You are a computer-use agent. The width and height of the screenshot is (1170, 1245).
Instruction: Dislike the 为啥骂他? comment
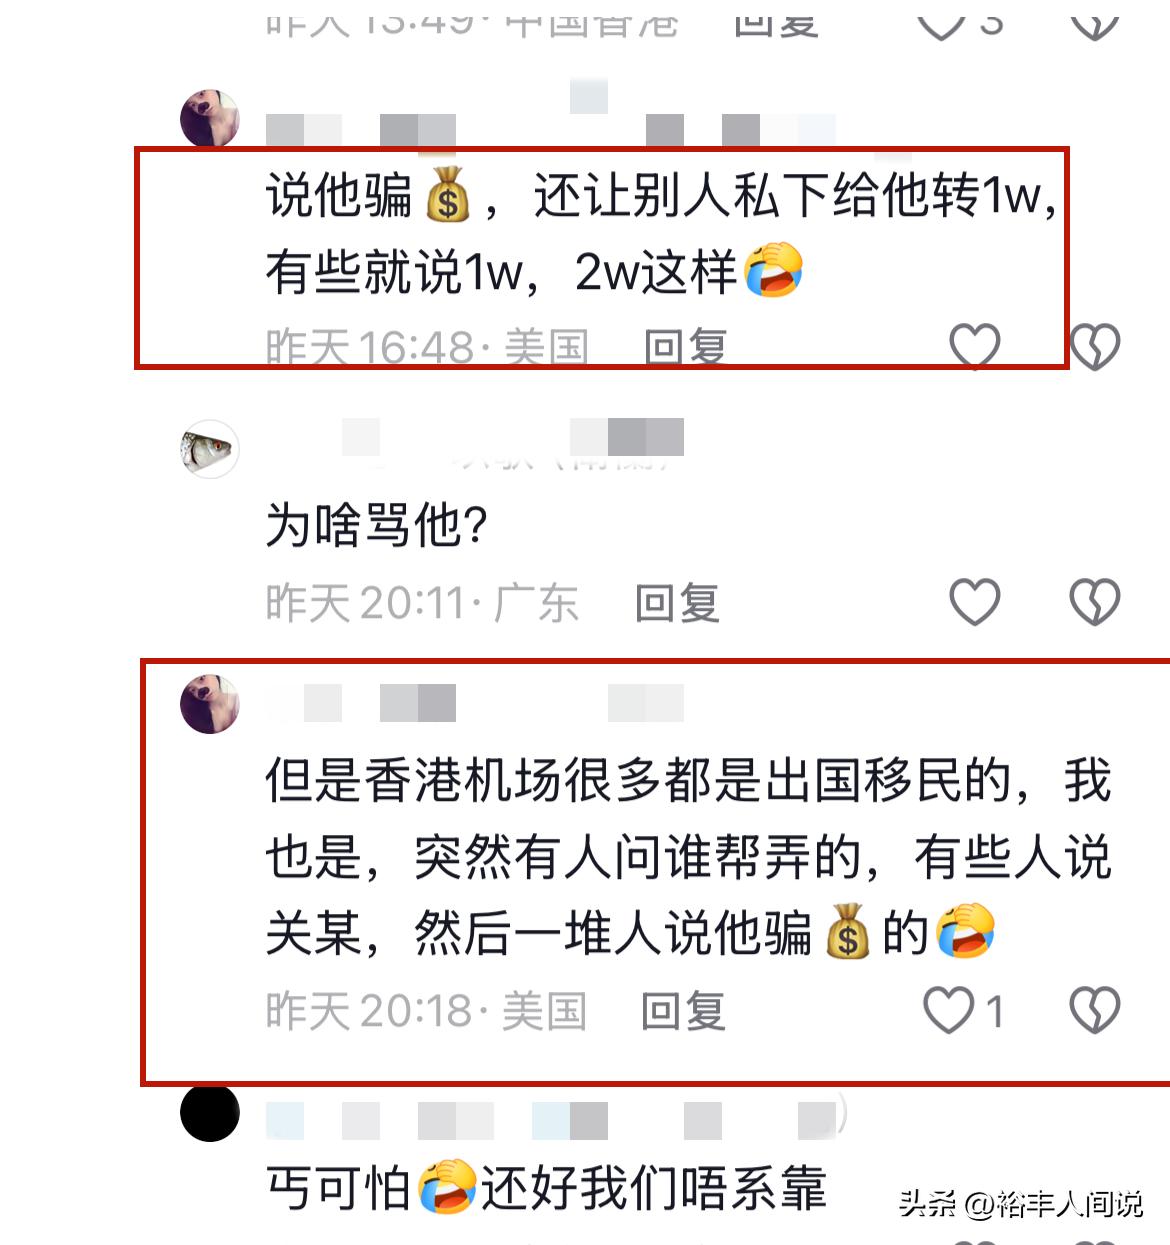(1095, 602)
